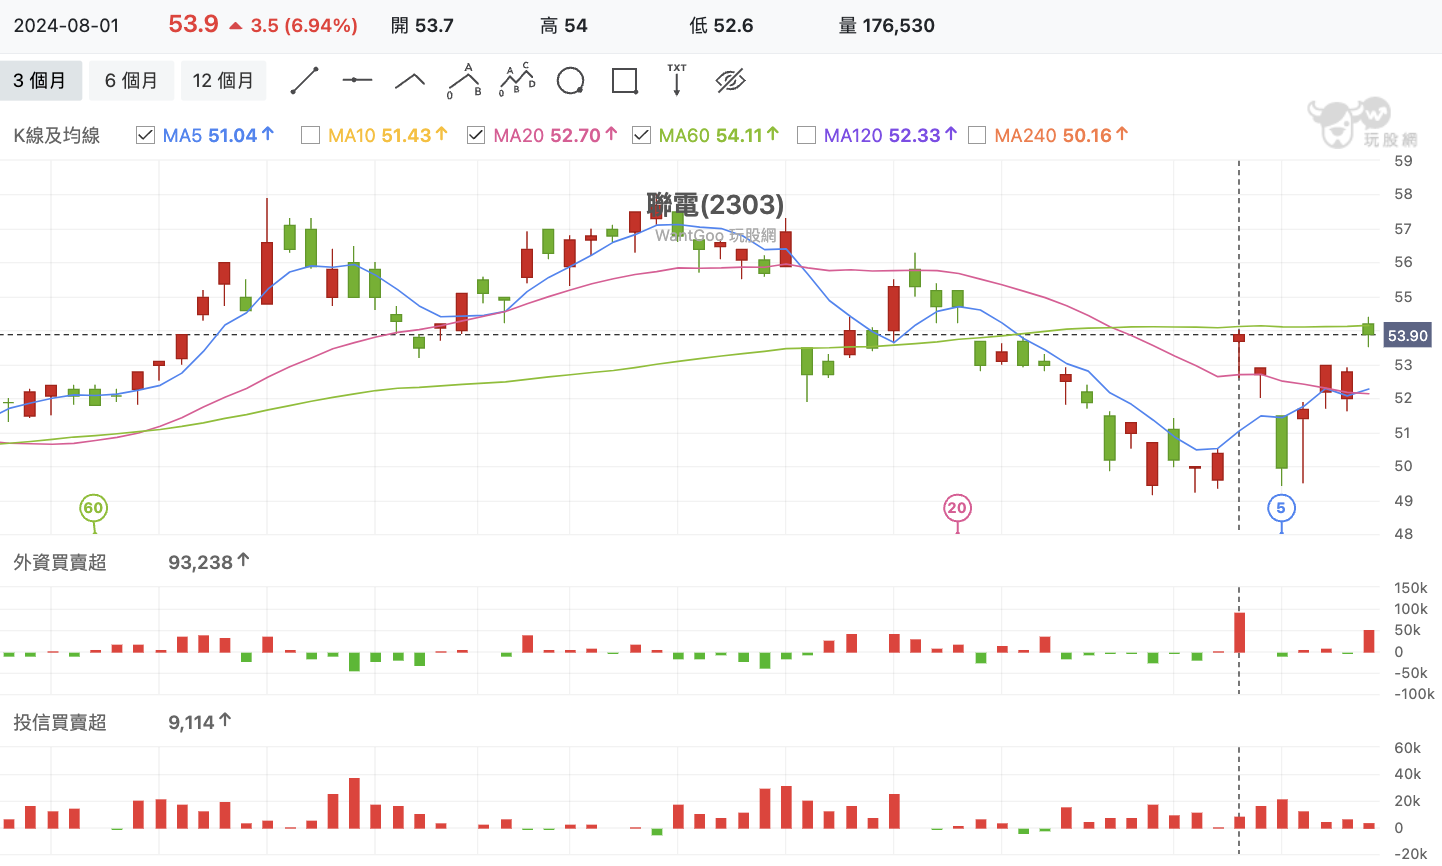This screenshot has height=866, width=1442.
Task: Click the green 60 MA marker
Action: pos(93,508)
